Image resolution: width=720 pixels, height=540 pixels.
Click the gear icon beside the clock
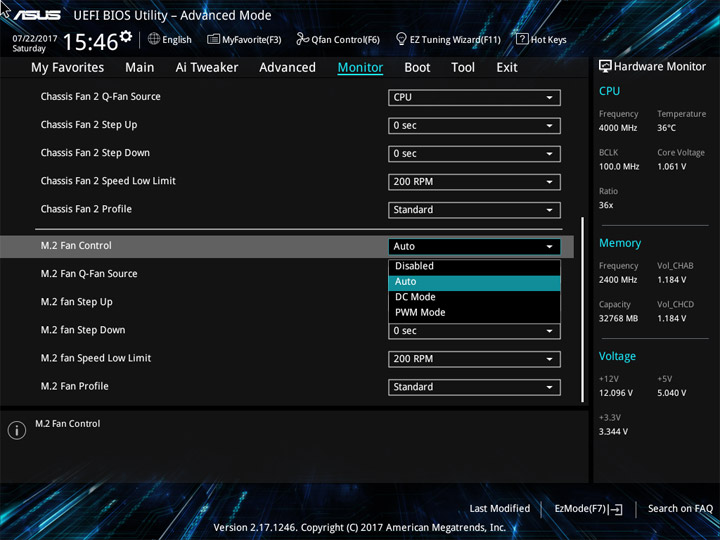(126, 36)
